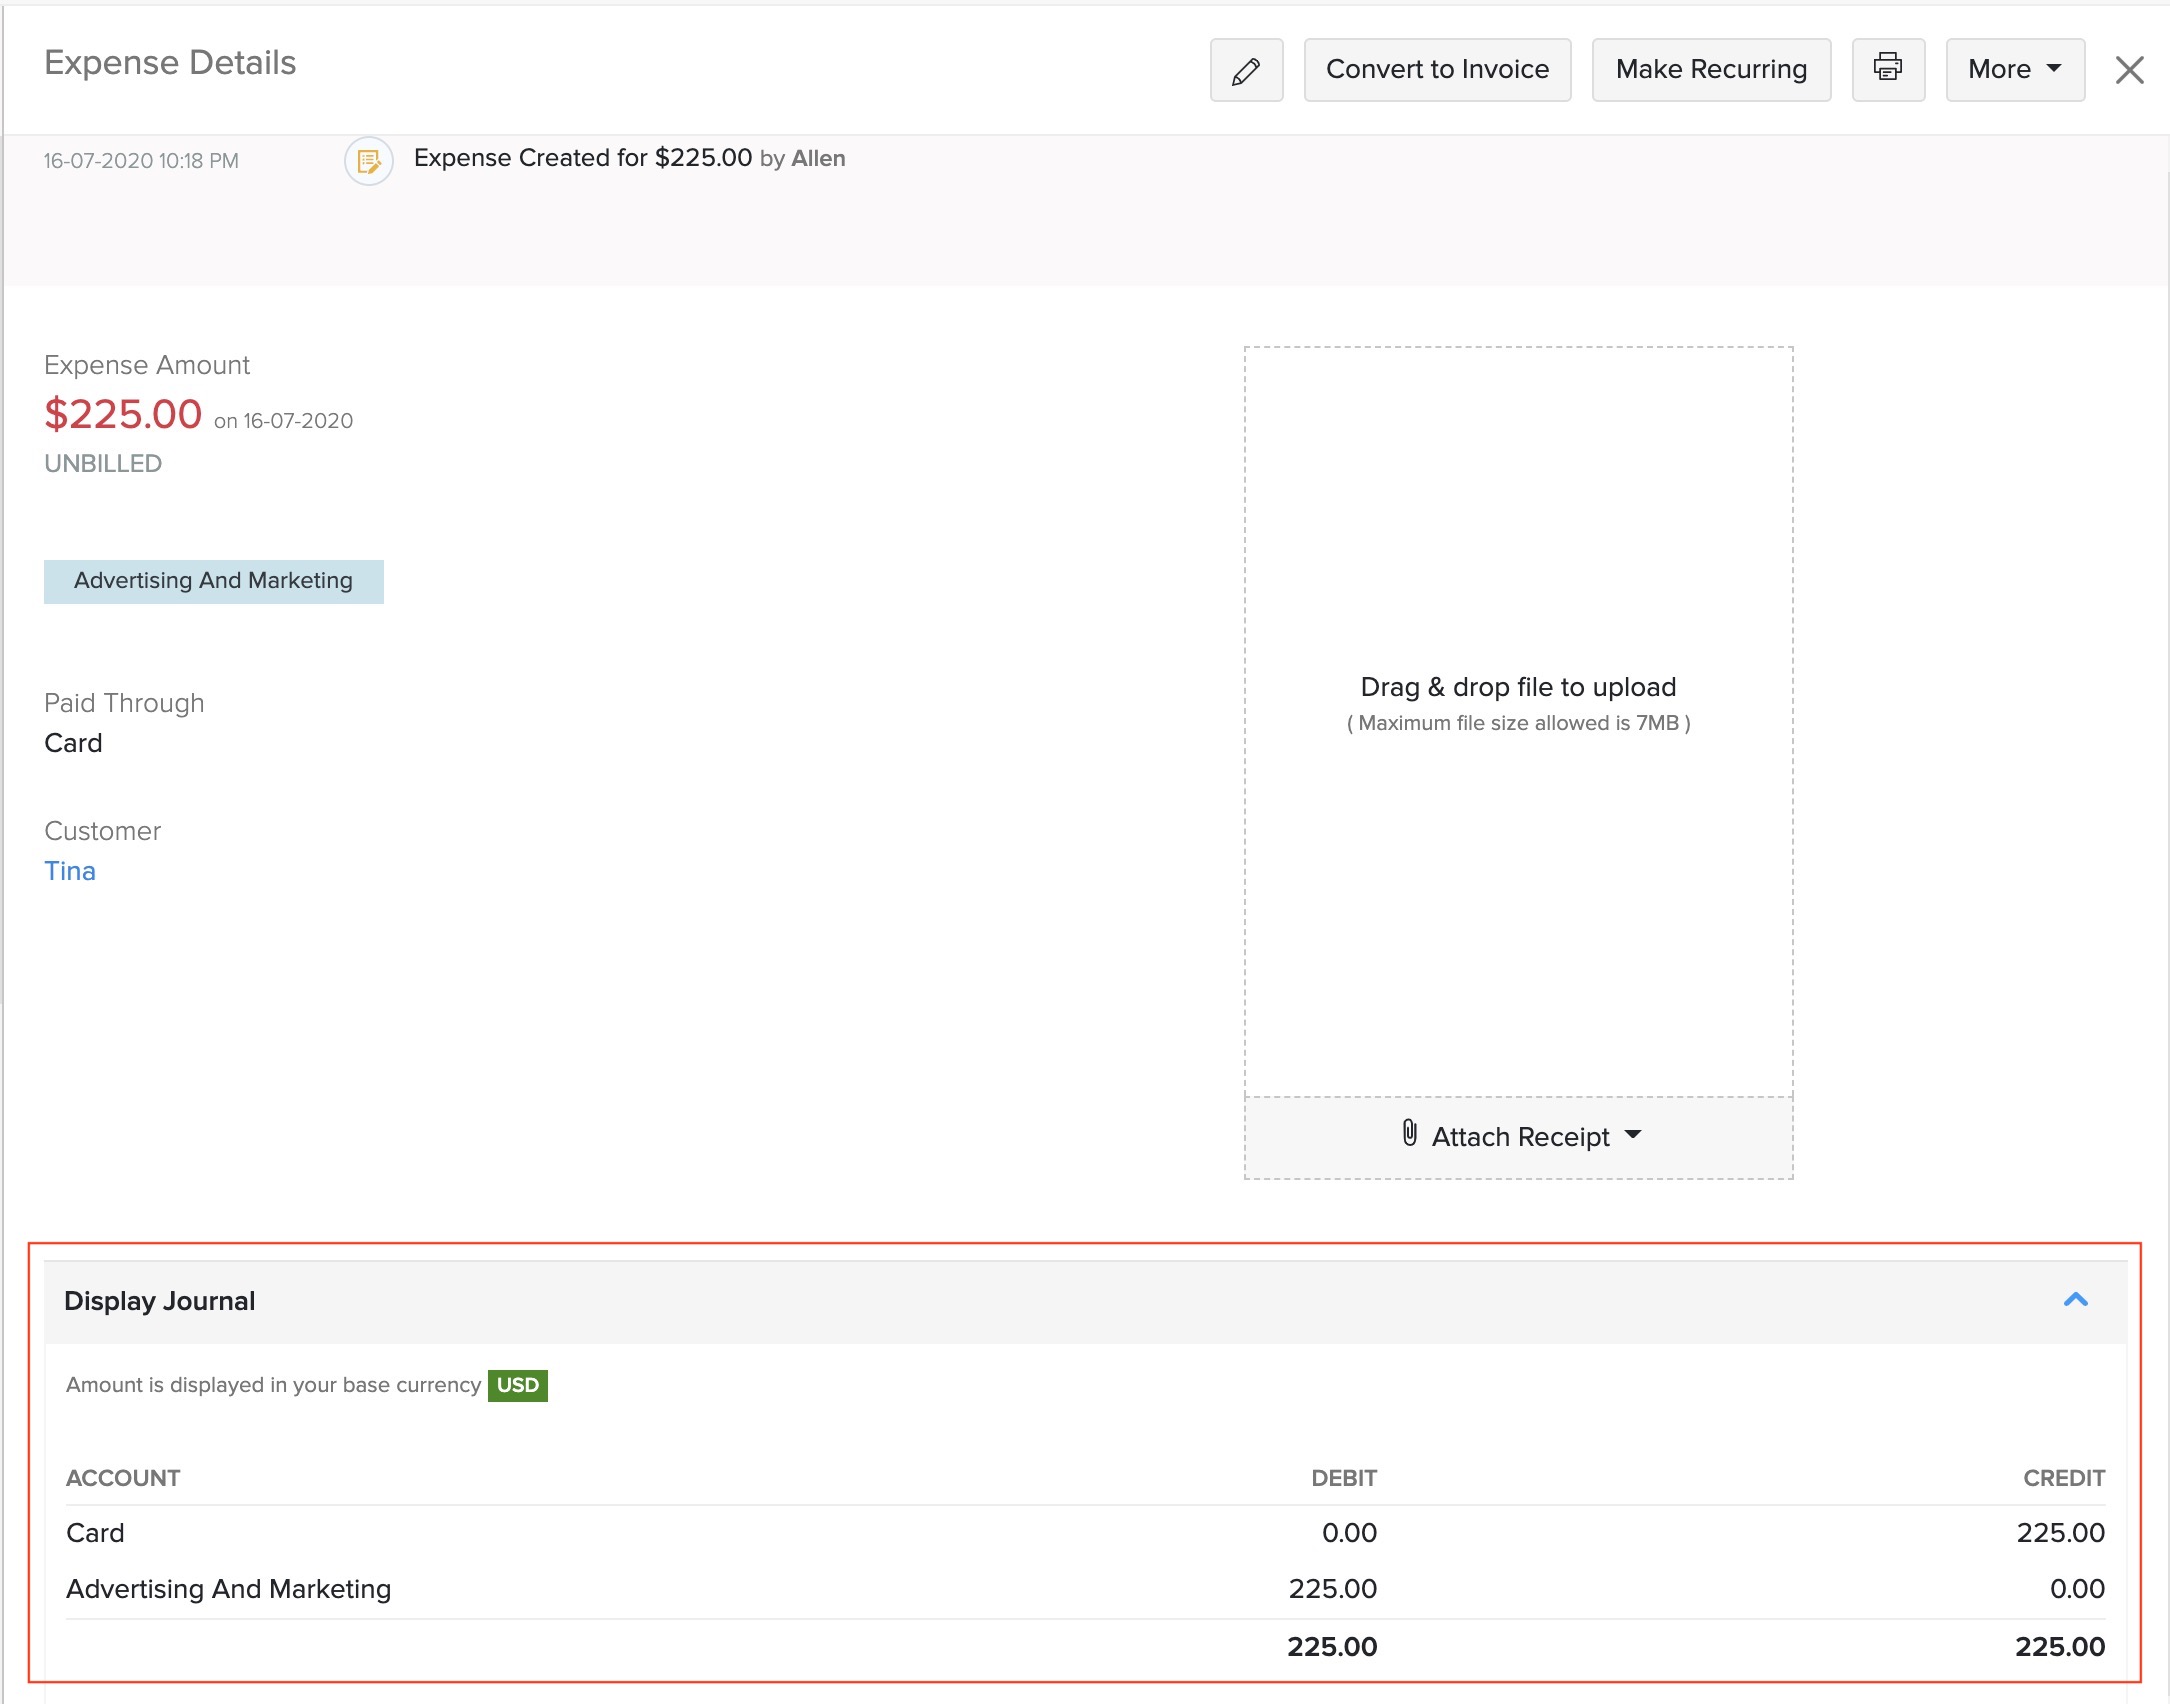Click the DEBIT column header

pos(1343,1478)
